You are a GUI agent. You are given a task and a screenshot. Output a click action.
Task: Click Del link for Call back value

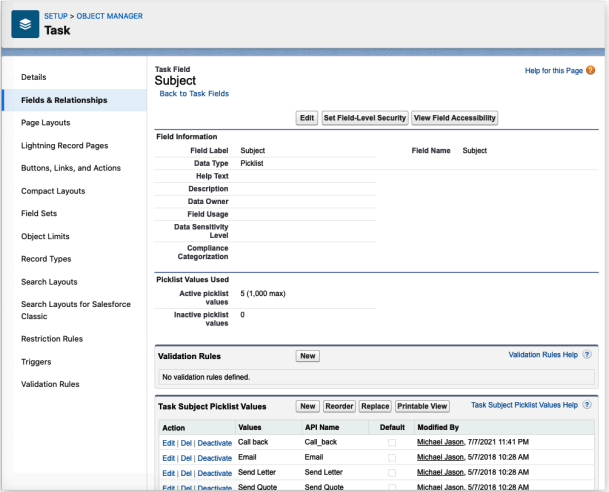pyautogui.click(x=186, y=443)
